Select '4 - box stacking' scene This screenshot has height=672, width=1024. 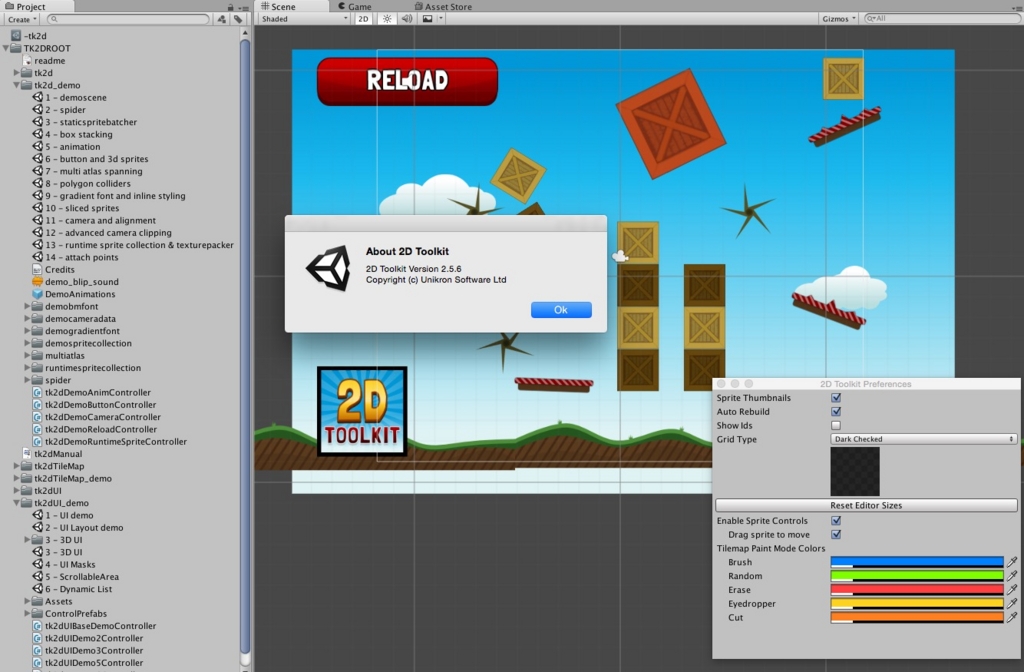coord(72,134)
